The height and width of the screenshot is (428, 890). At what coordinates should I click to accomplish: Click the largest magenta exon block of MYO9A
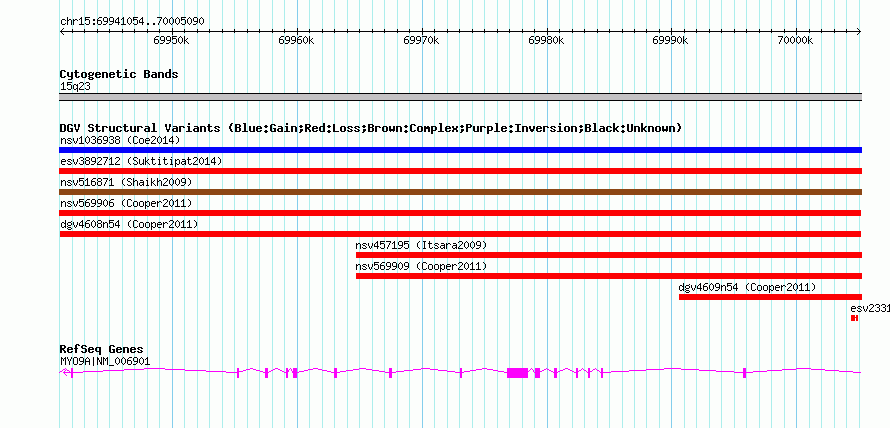click(x=517, y=373)
